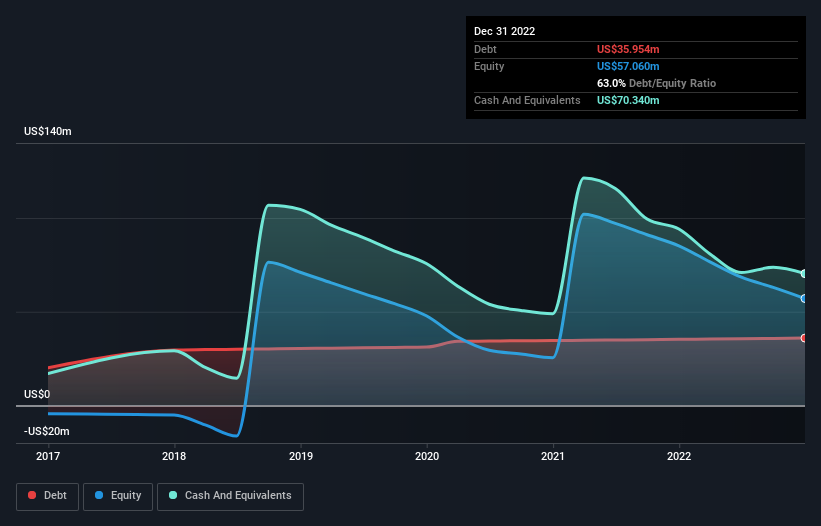Click the -US$20m y-axis label
Viewport: 821px width, 526px height.
click(x=47, y=431)
